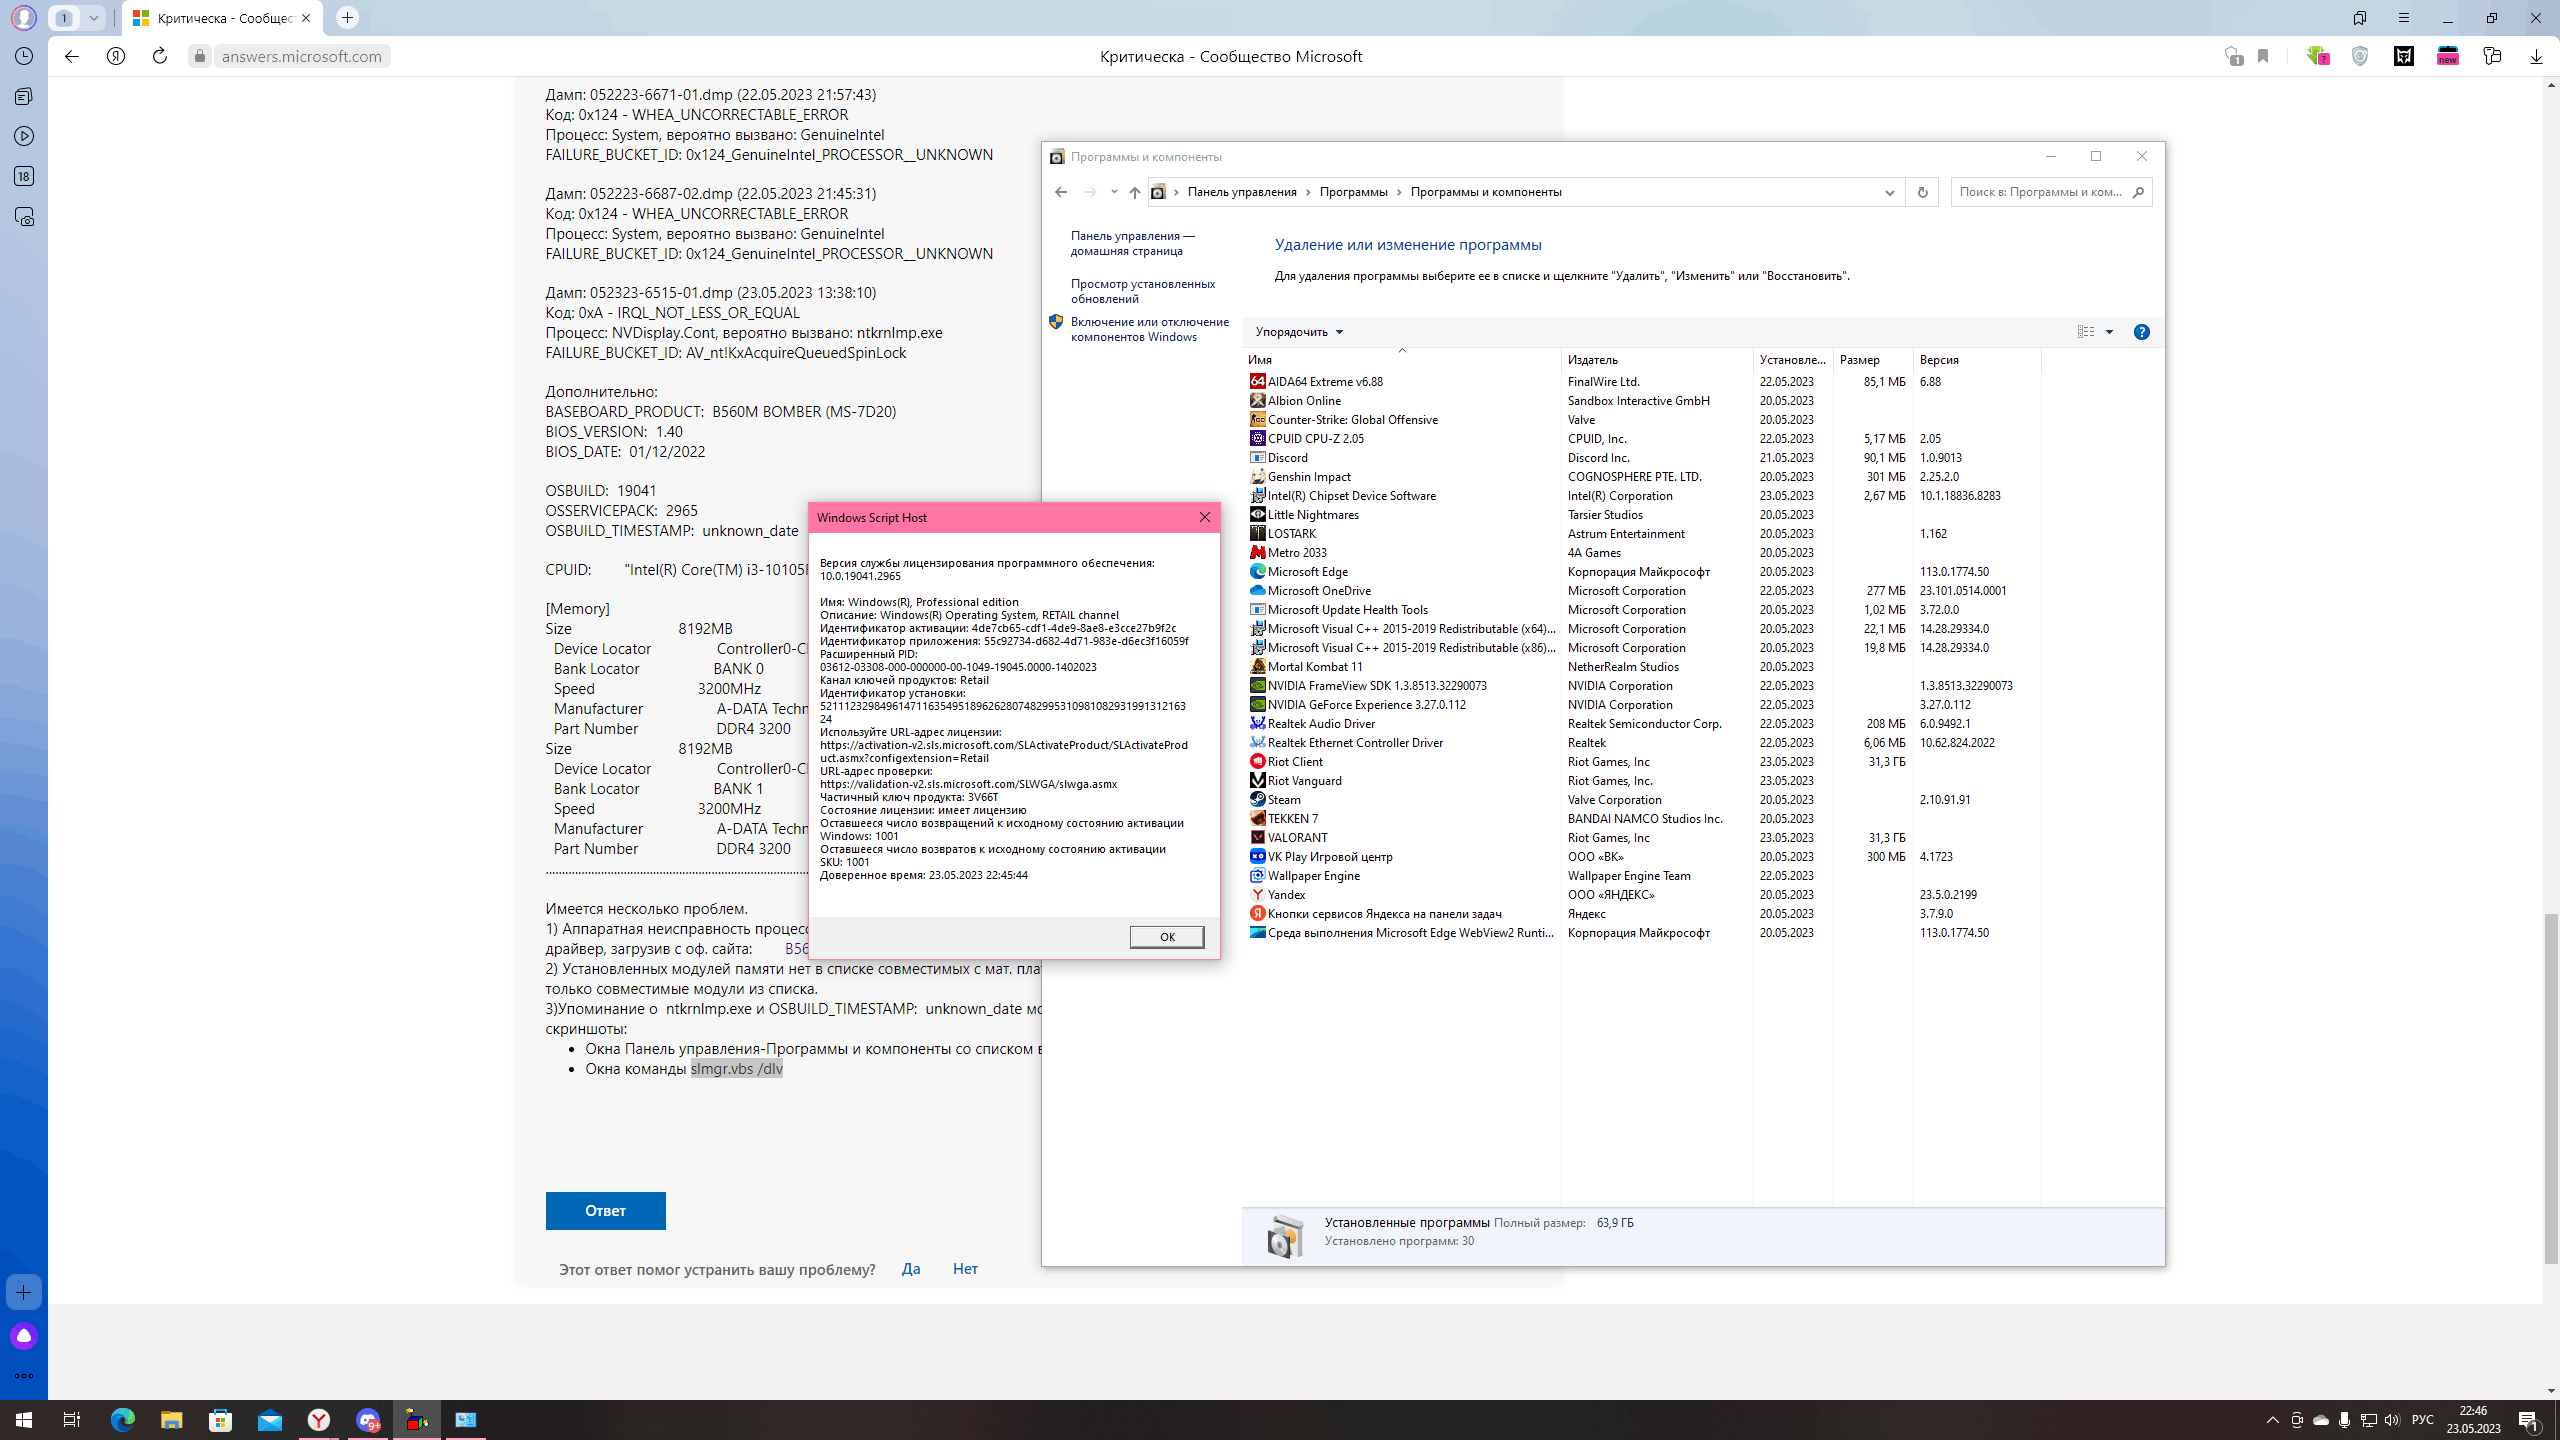Sort programs by Издатель column

(1656, 359)
